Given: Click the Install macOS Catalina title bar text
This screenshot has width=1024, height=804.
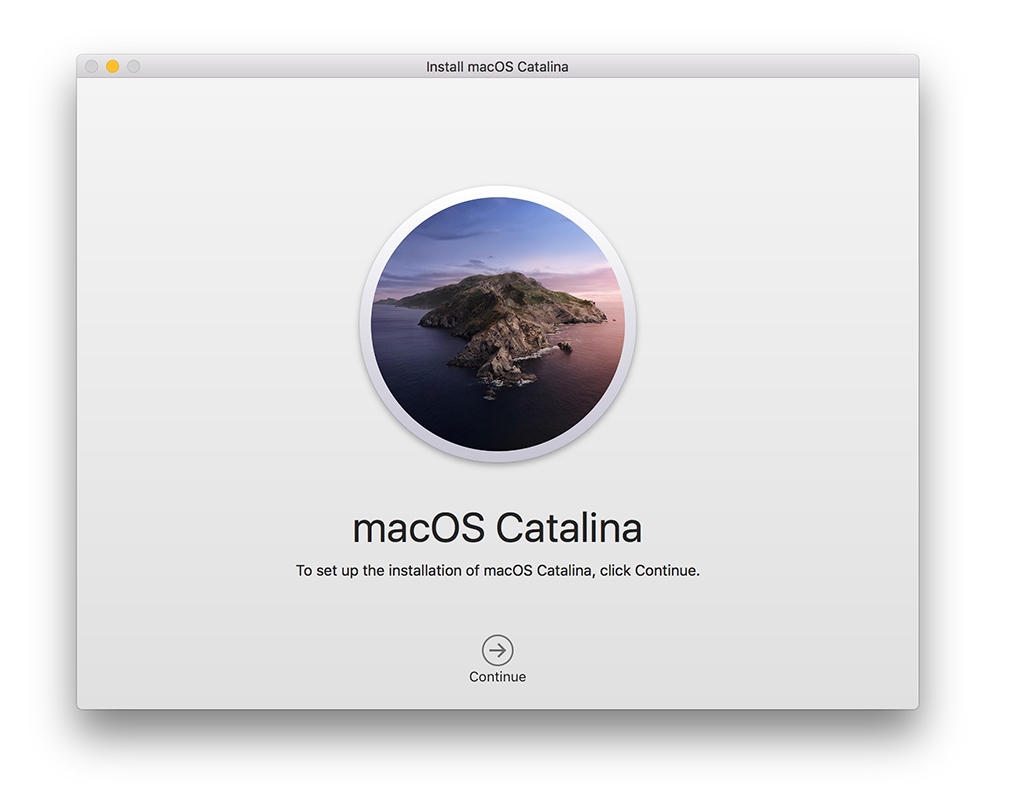Looking at the screenshot, I should [x=497, y=66].
